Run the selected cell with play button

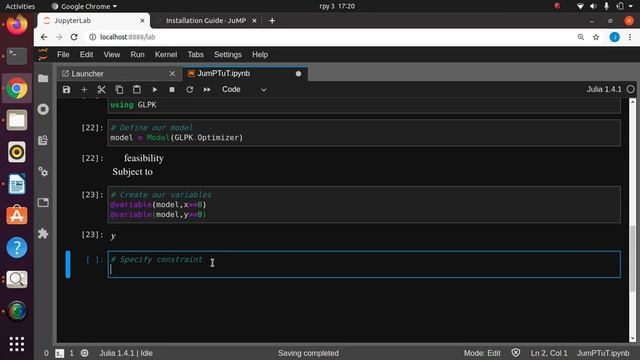(155, 89)
